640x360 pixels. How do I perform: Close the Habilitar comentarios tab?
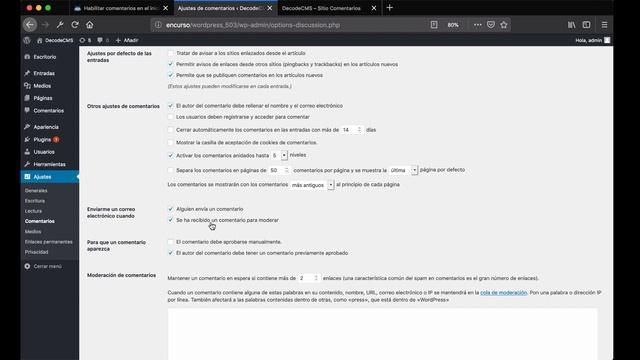coord(165,8)
